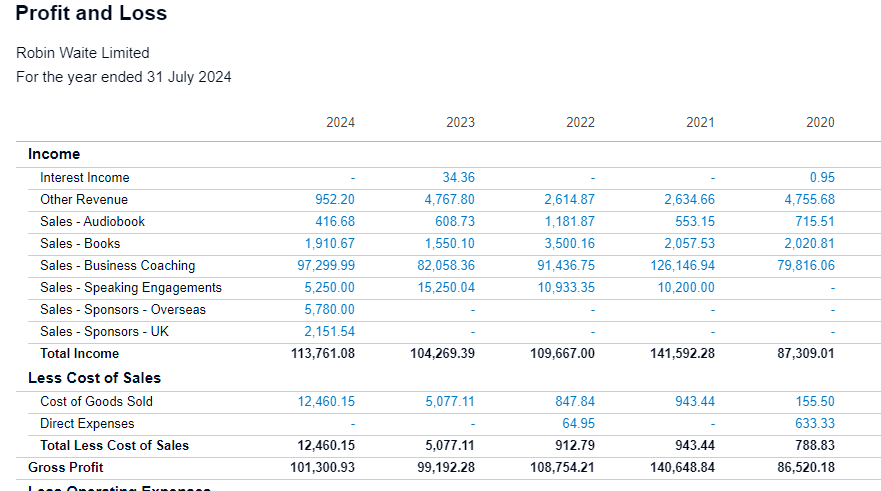Select the 2020 column header

820,122
